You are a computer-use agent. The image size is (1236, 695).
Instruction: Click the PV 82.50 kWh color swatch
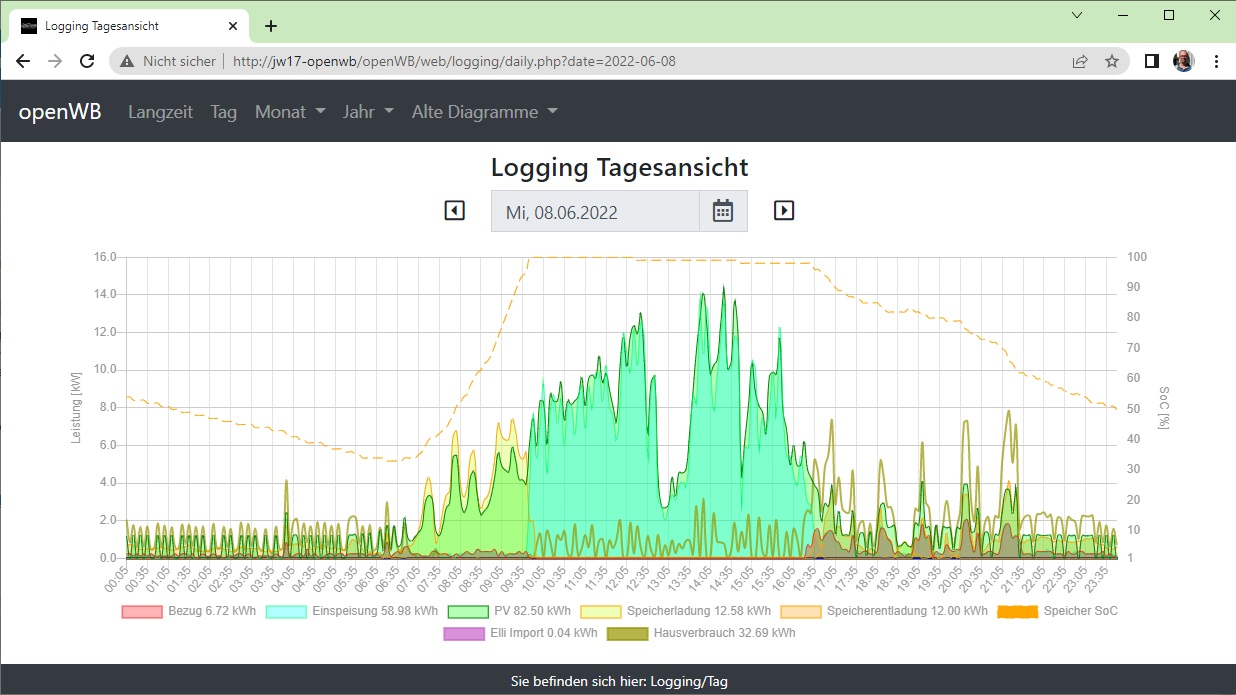point(466,611)
